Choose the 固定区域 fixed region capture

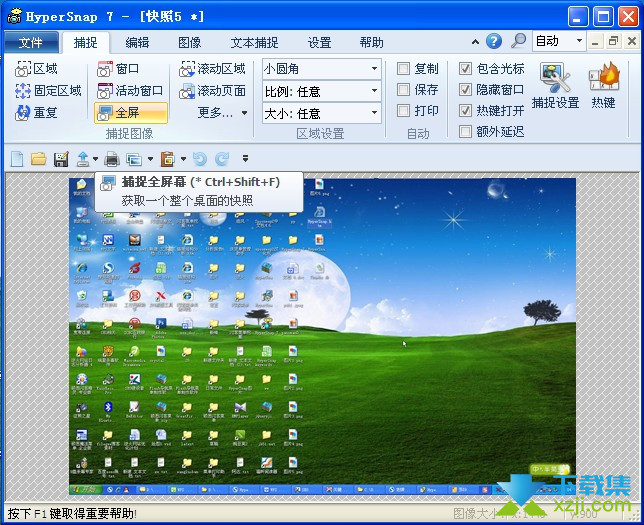(48, 90)
